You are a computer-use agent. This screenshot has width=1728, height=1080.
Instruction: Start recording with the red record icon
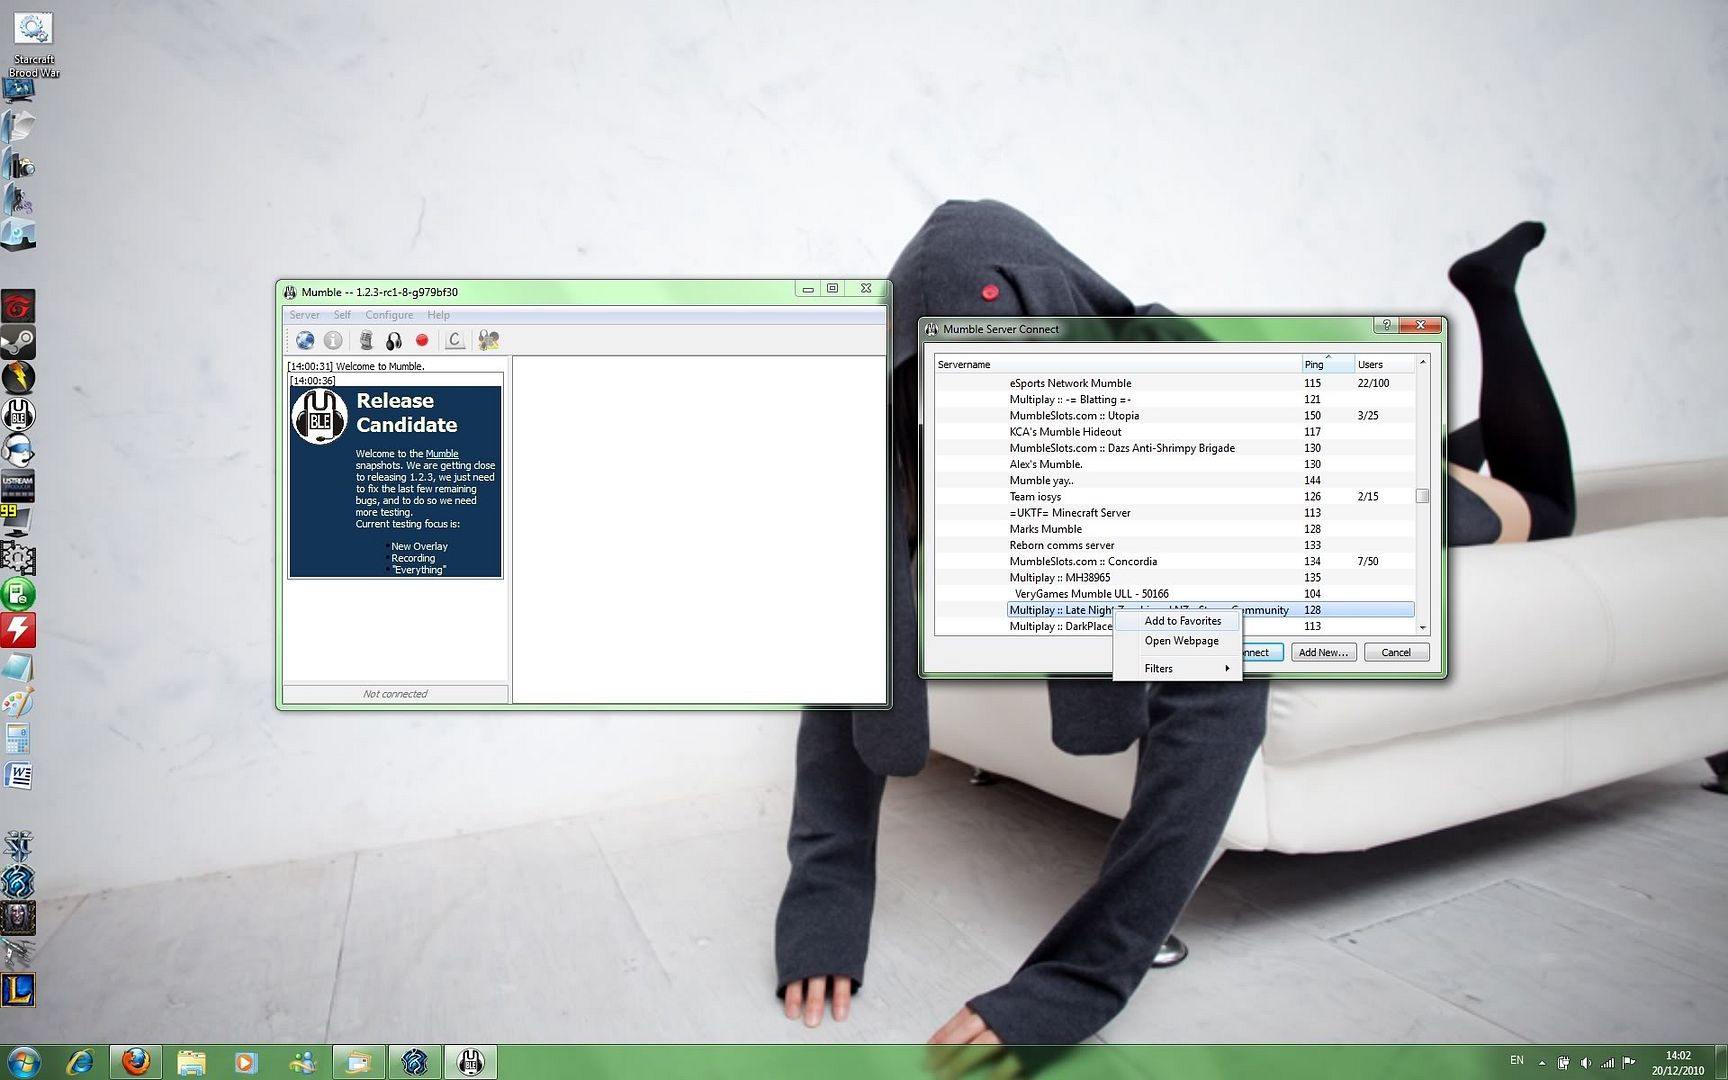tap(422, 341)
